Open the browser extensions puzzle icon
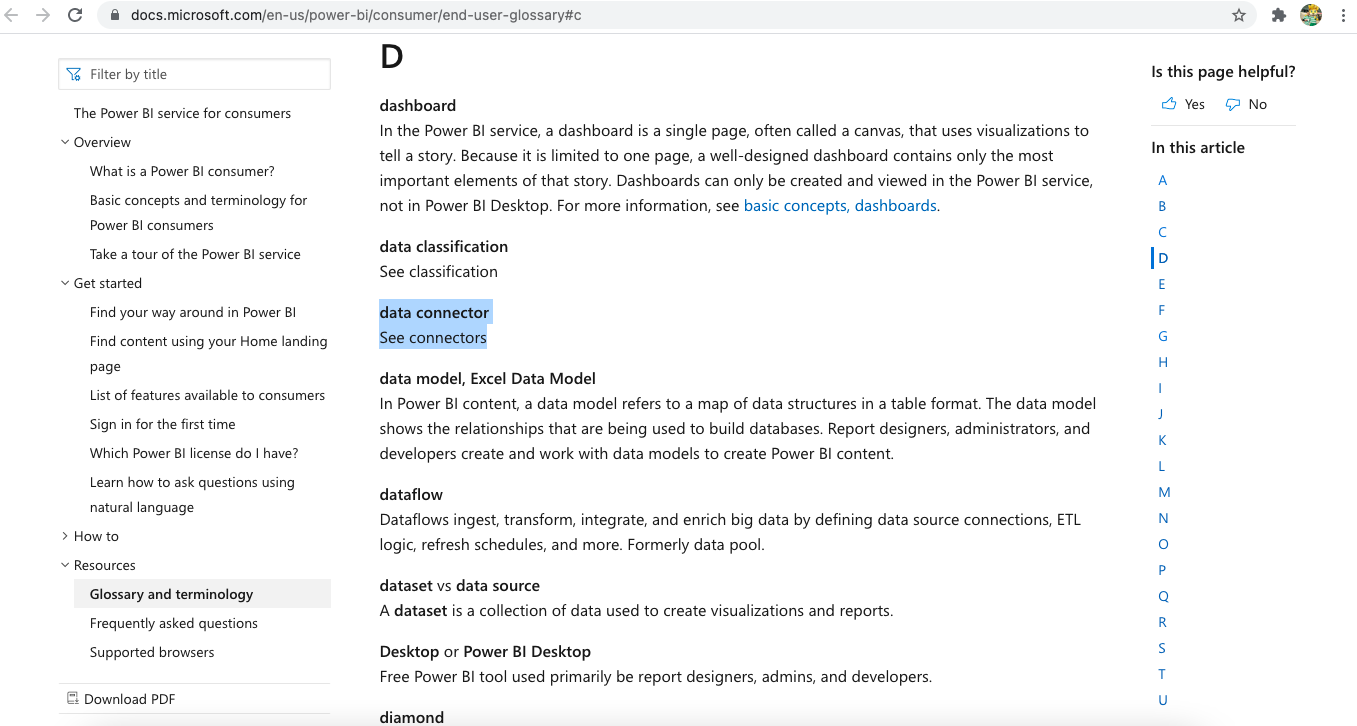 point(1278,15)
